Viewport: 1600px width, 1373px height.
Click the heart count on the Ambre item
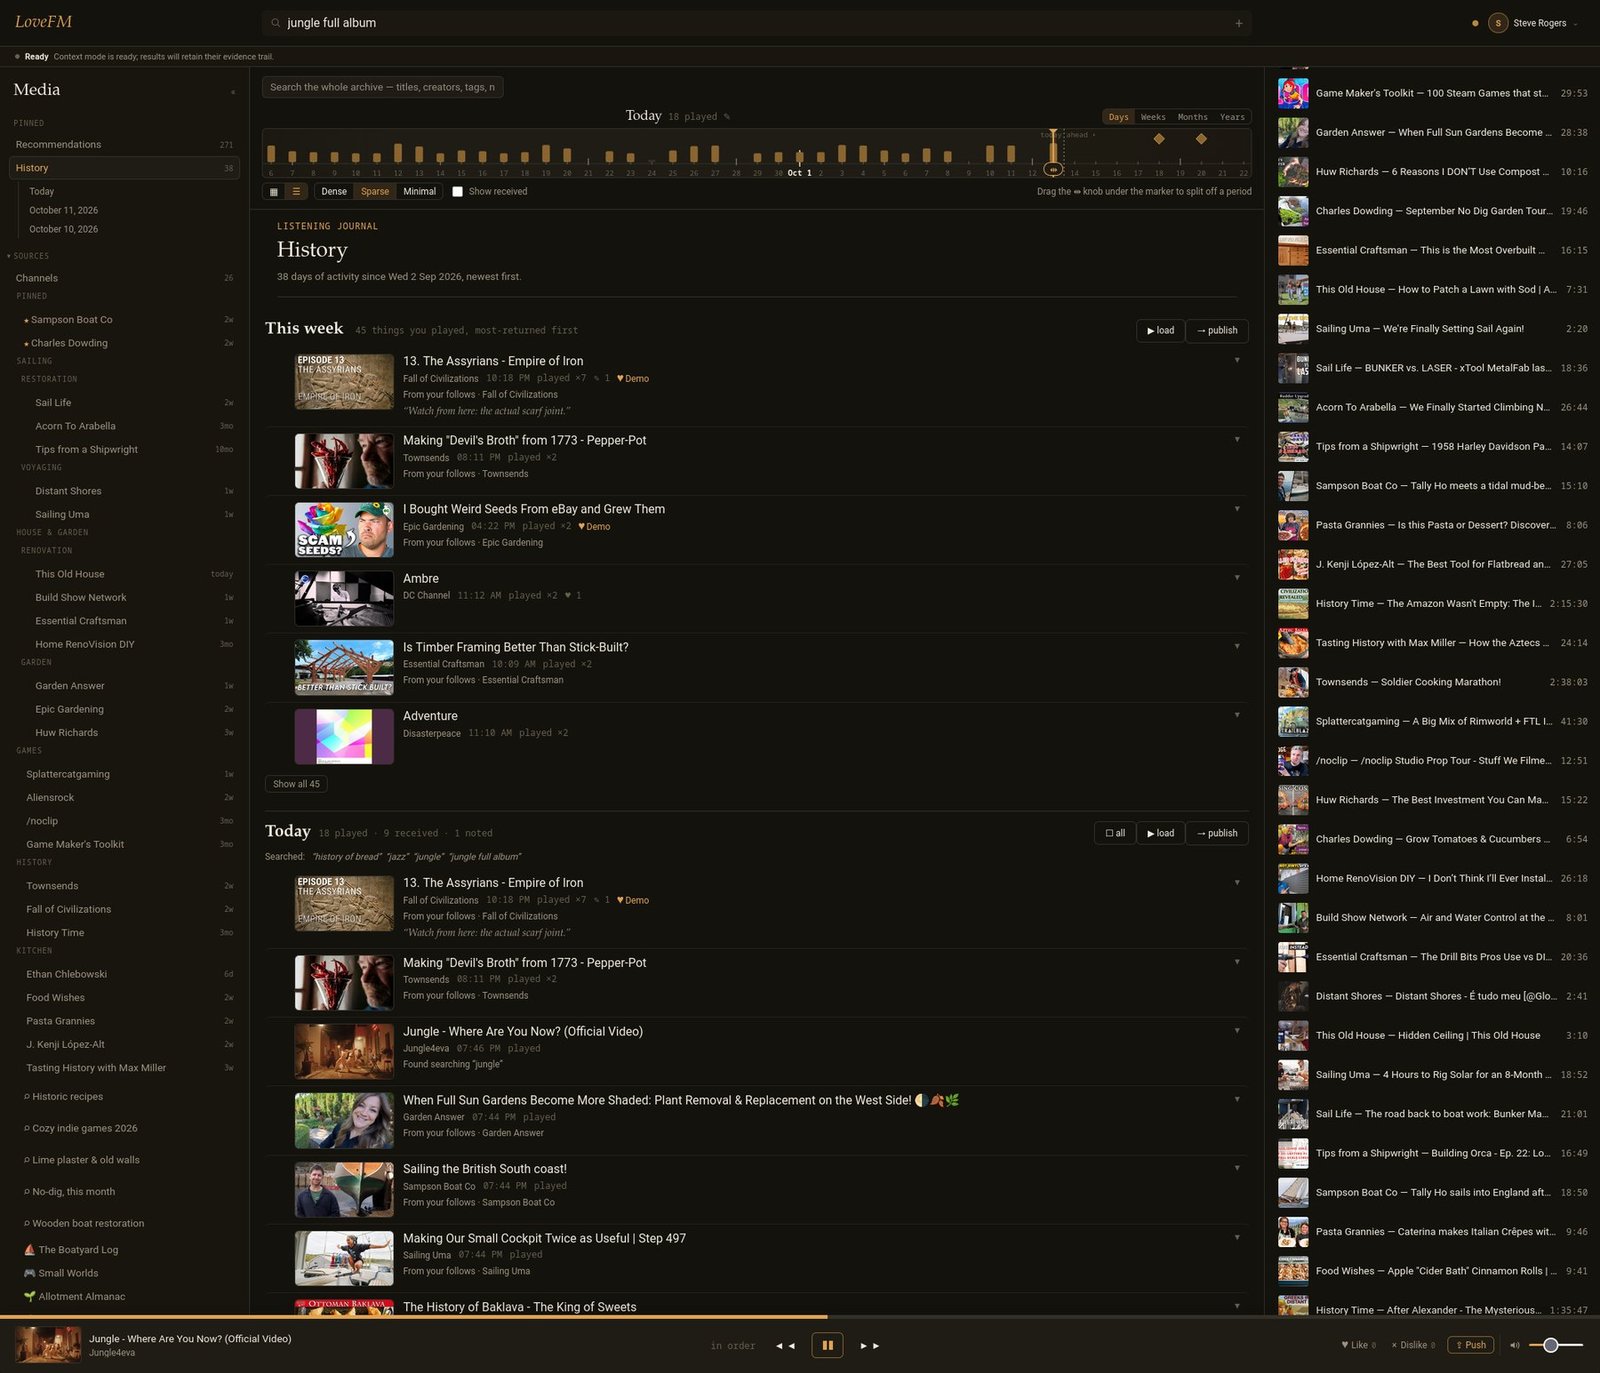(x=573, y=596)
